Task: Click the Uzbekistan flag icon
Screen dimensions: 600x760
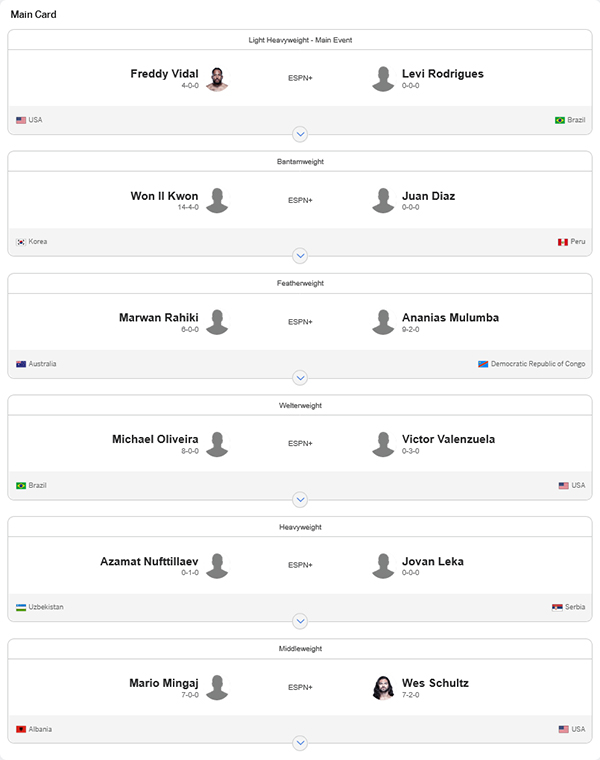Action: tap(21, 607)
